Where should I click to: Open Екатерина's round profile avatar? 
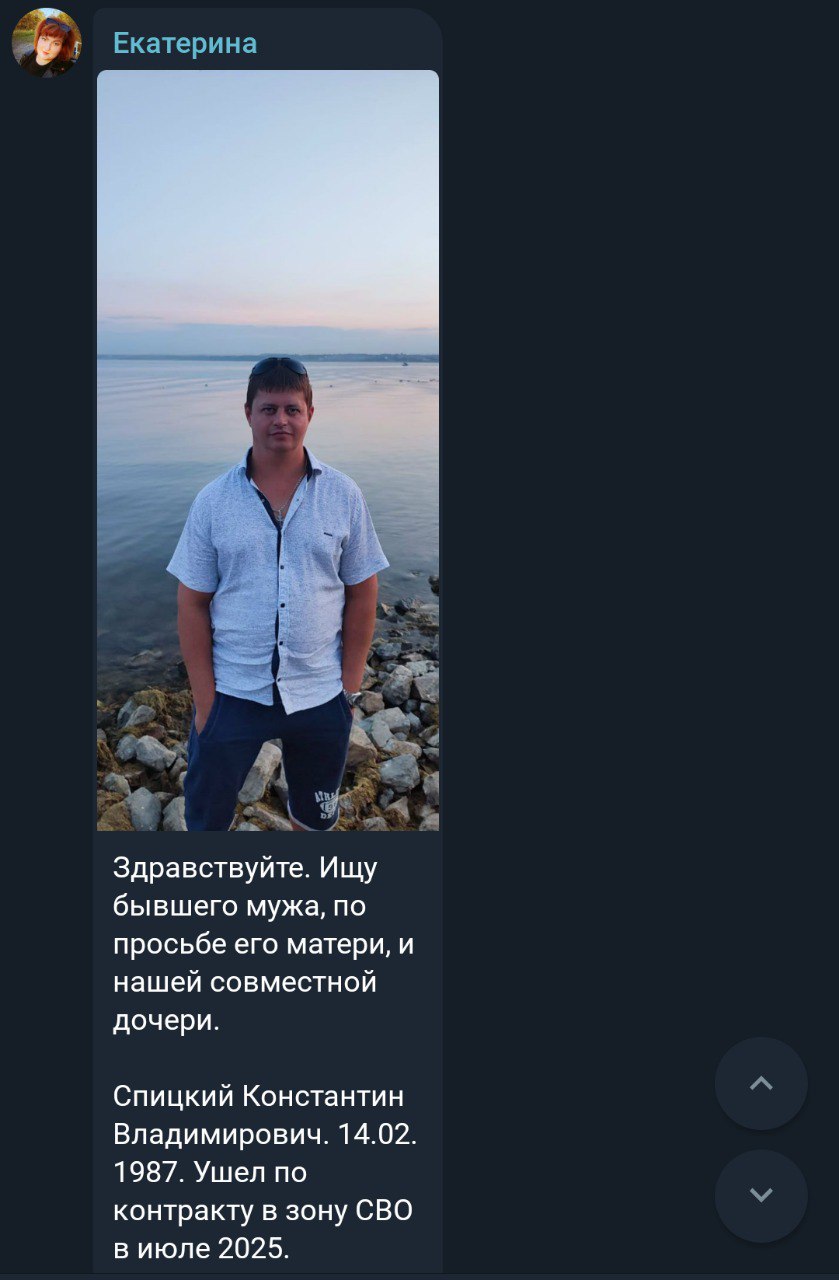46,43
